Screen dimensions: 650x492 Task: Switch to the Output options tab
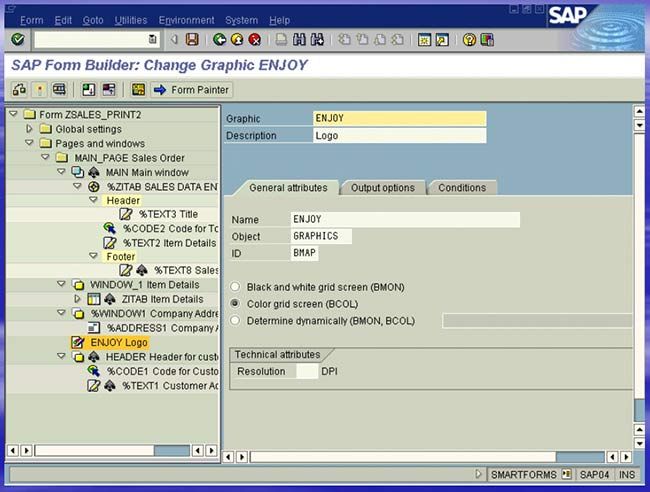pos(383,188)
